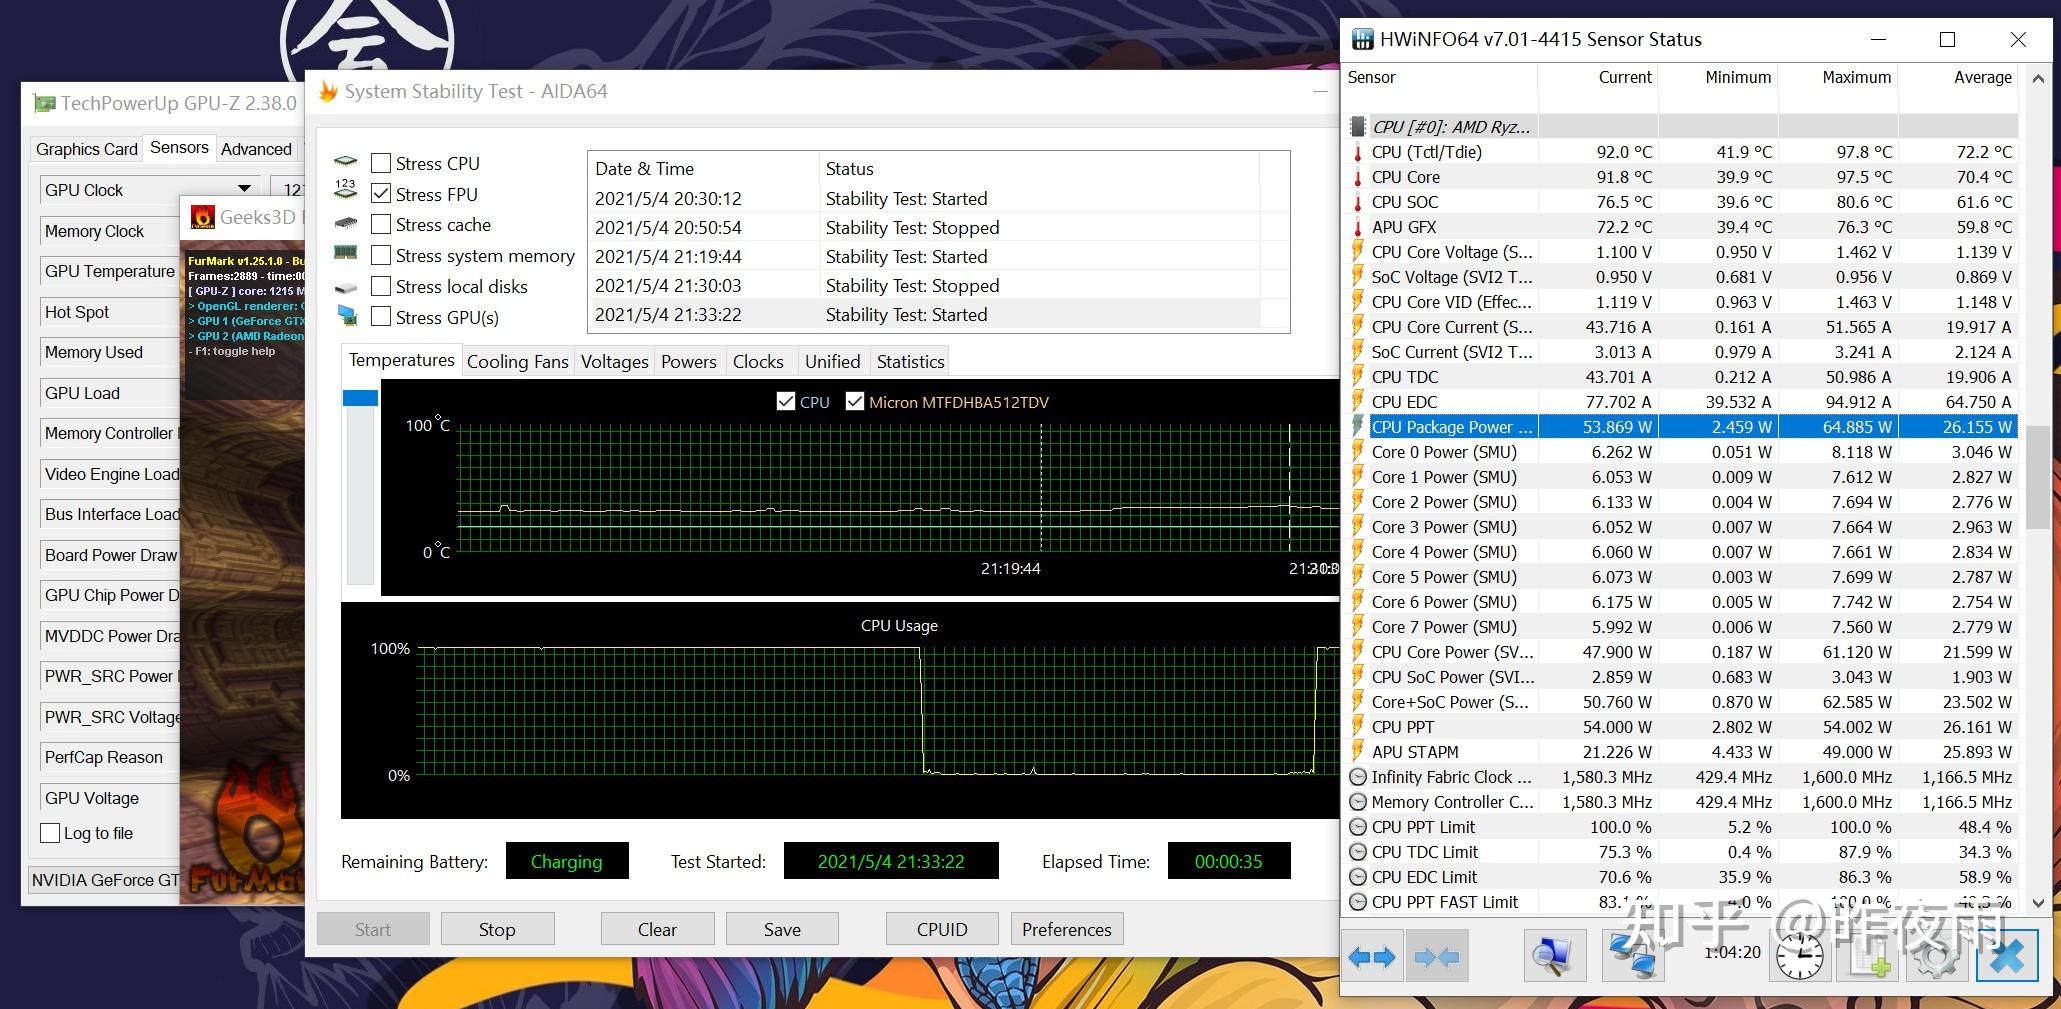Toggle CPU temperature graph checkbox
Viewport: 2061px width, 1009px height.
786,401
